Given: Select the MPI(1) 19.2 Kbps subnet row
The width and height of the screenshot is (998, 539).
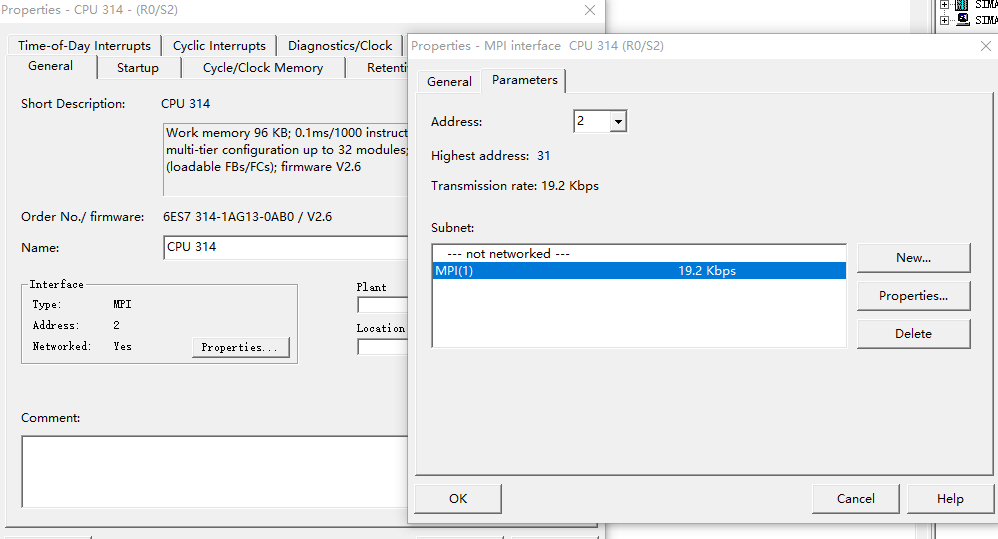Looking at the screenshot, I should 639,270.
